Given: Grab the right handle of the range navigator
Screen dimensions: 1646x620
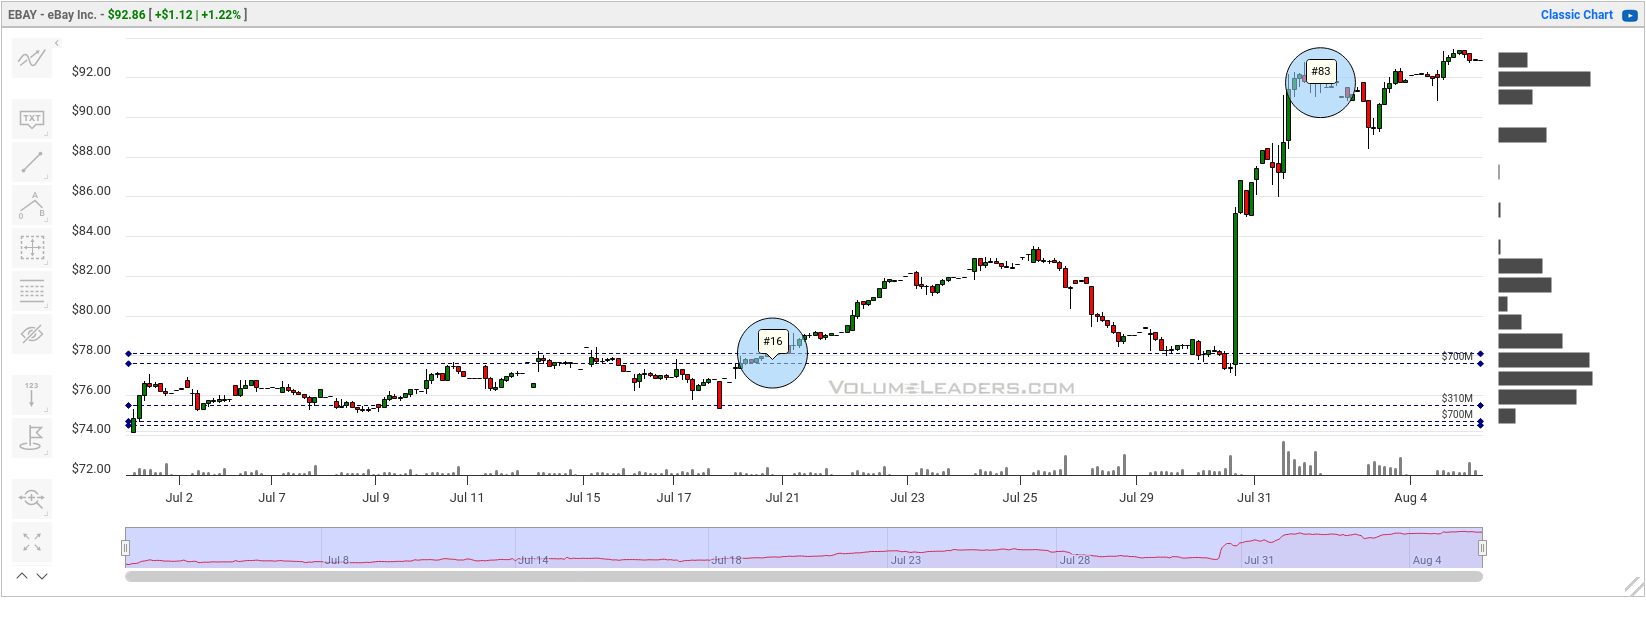Looking at the screenshot, I should [x=1482, y=547].
